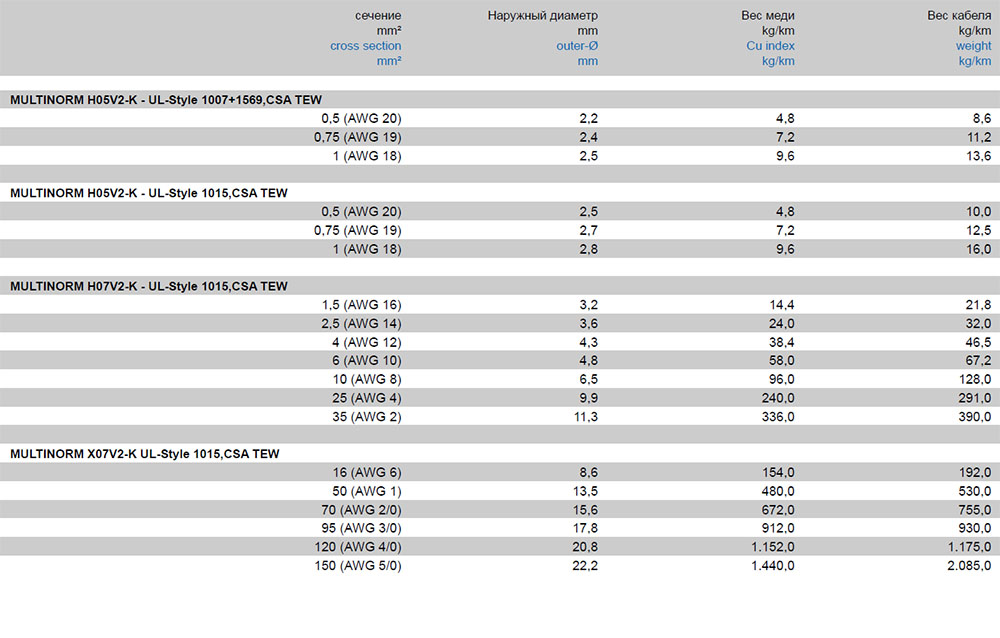Click the outer diameter value '9,9'
Screen dimensions: 1000x638
pyautogui.click(x=589, y=397)
